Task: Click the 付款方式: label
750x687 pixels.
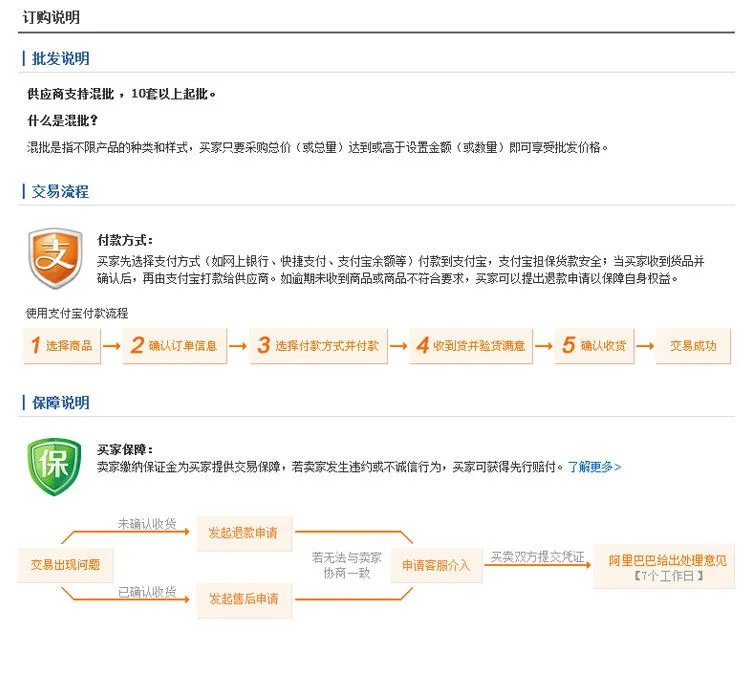Action: pos(125,240)
